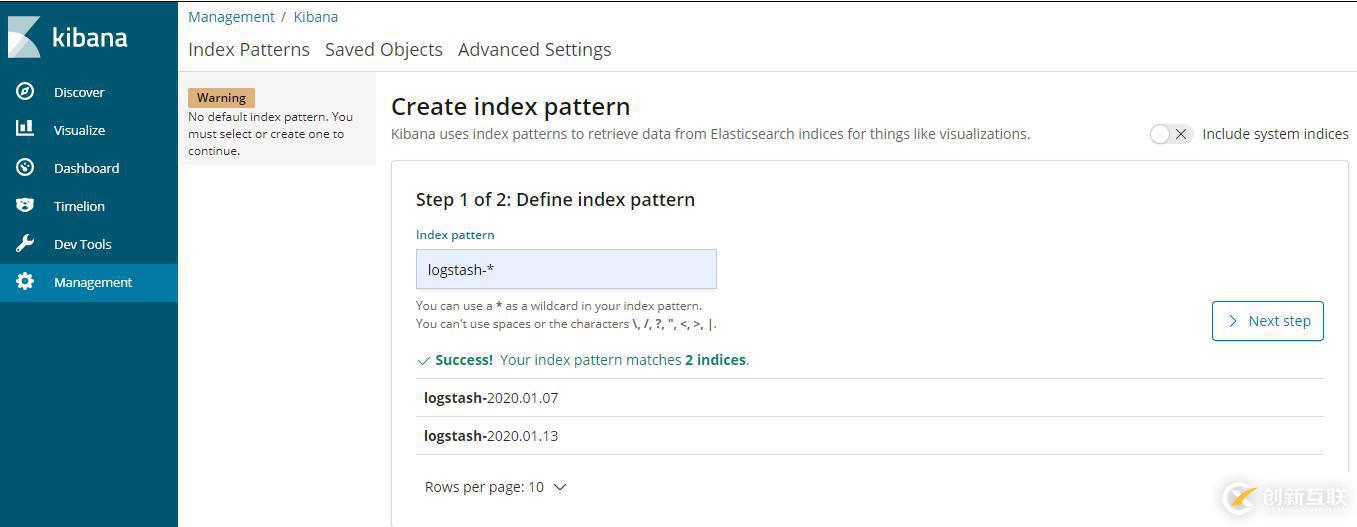Image resolution: width=1357 pixels, height=527 pixels.
Task: Click the Discover compass icon
Action: (x=25, y=92)
